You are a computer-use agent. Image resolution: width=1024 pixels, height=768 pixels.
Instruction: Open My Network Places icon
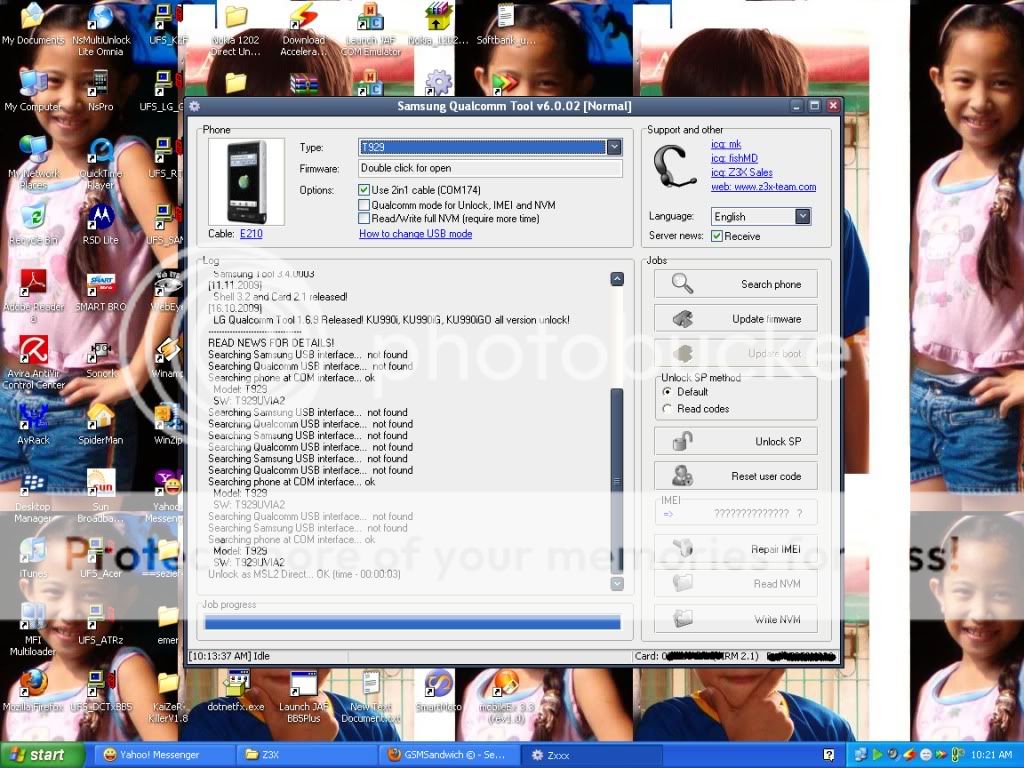[x=33, y=163]
